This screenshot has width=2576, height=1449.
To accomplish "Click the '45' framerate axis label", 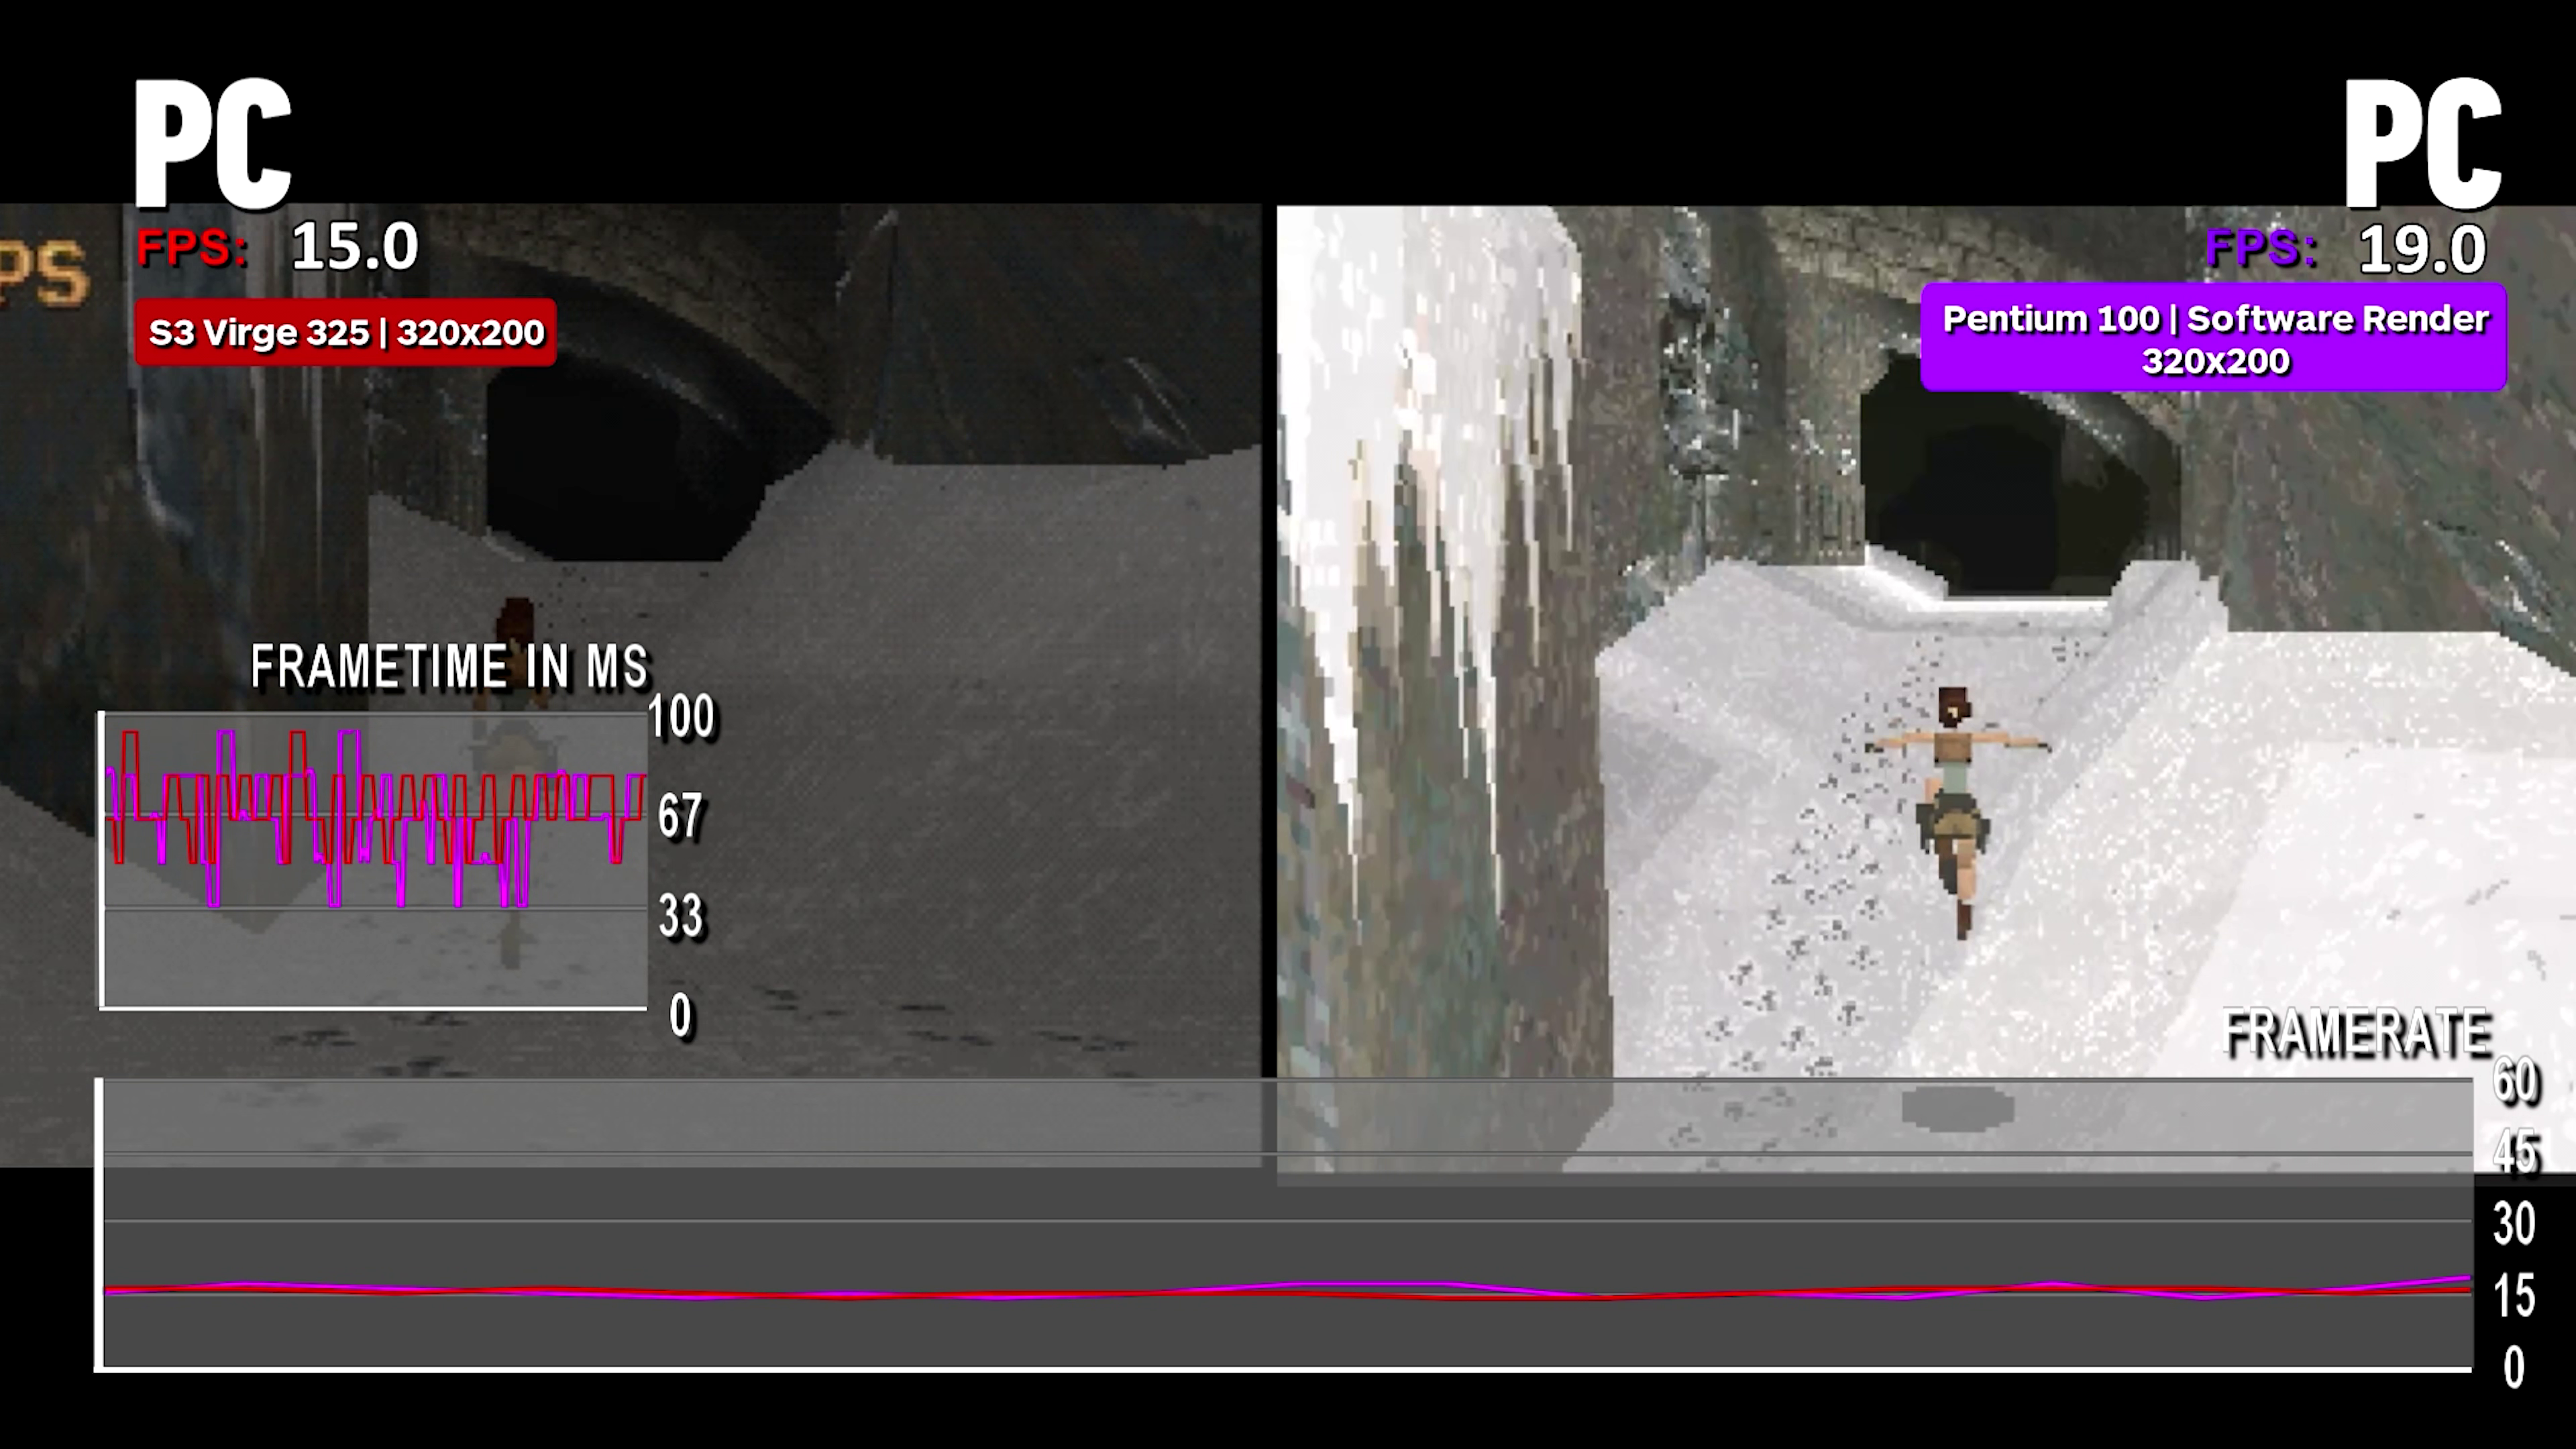I will point(2515,1152).
